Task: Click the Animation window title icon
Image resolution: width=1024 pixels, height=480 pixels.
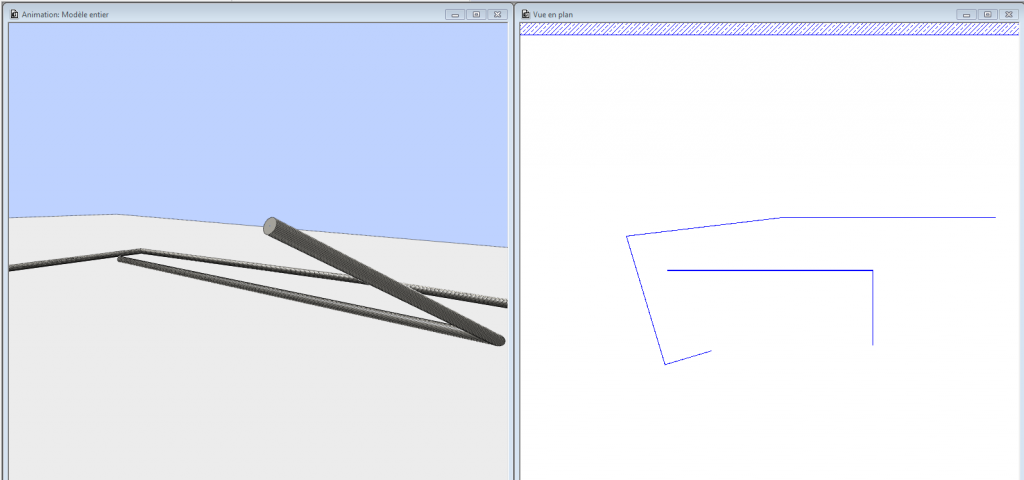Action: [x=14, y=14]
